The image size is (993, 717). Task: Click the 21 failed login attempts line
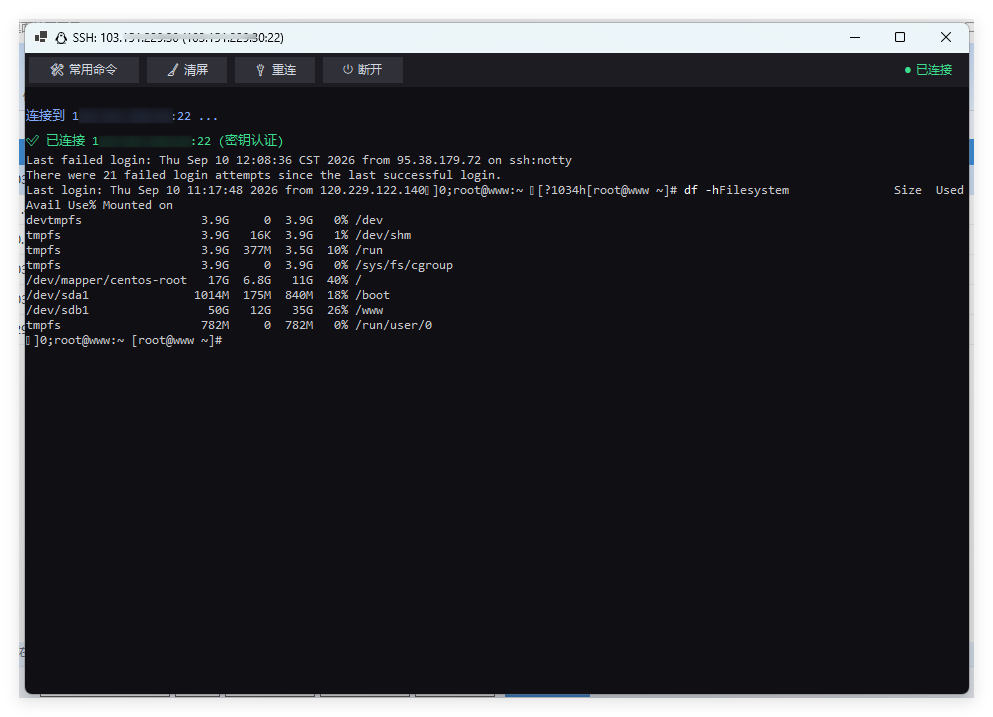263,175
